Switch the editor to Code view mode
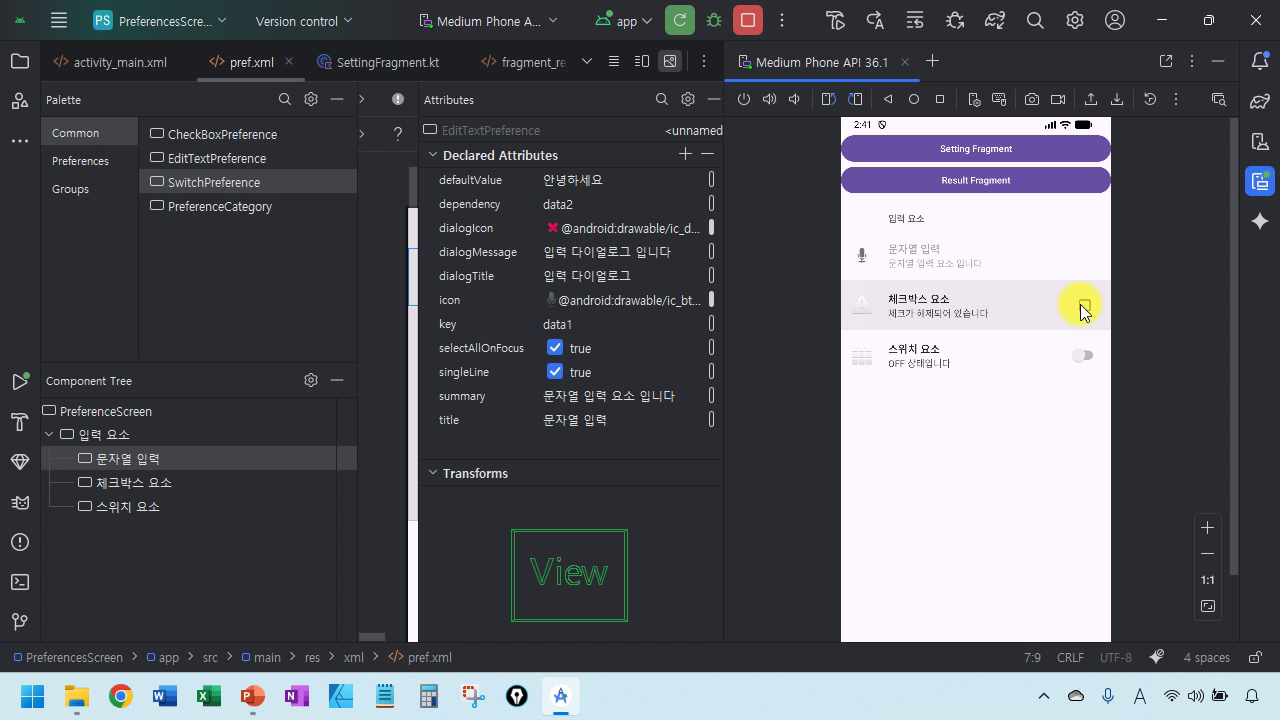 coord(613,61)
